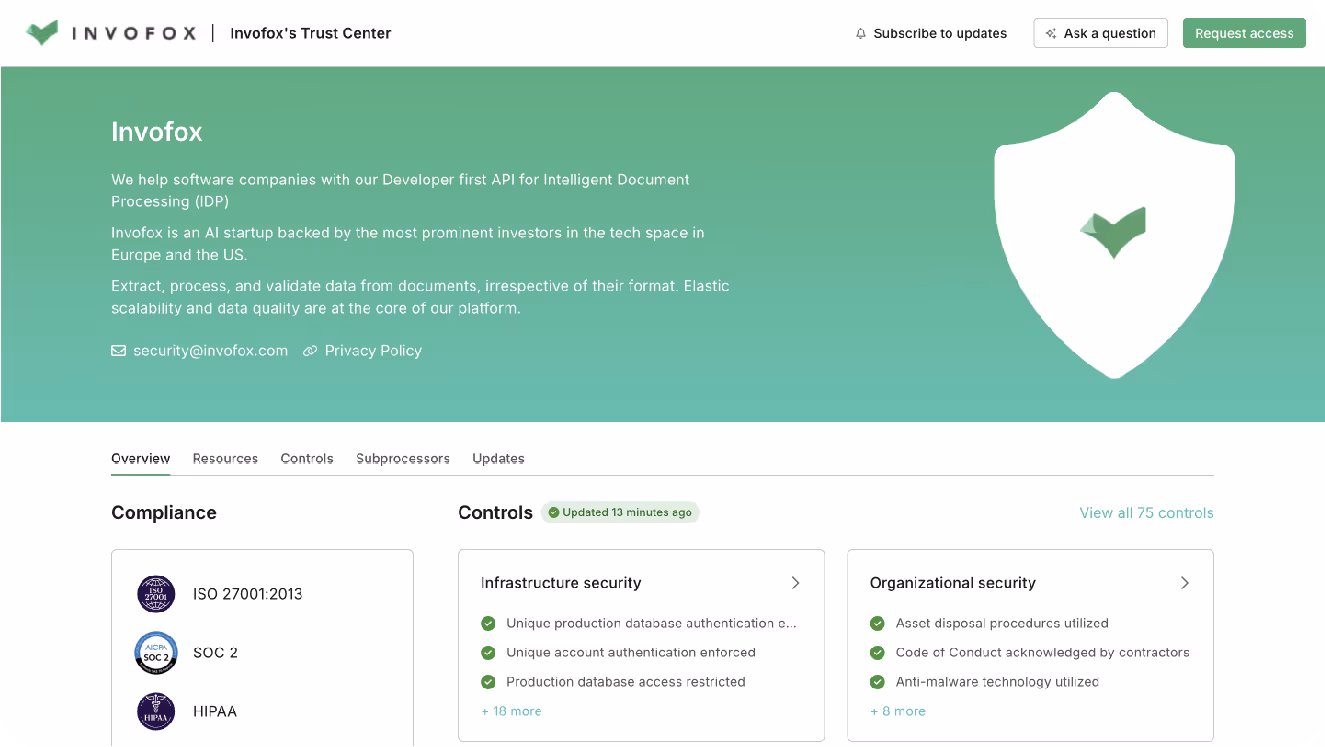1325x747 pixels.
Task: Click Unique account authentication enforced text
Action: point(631,652)
